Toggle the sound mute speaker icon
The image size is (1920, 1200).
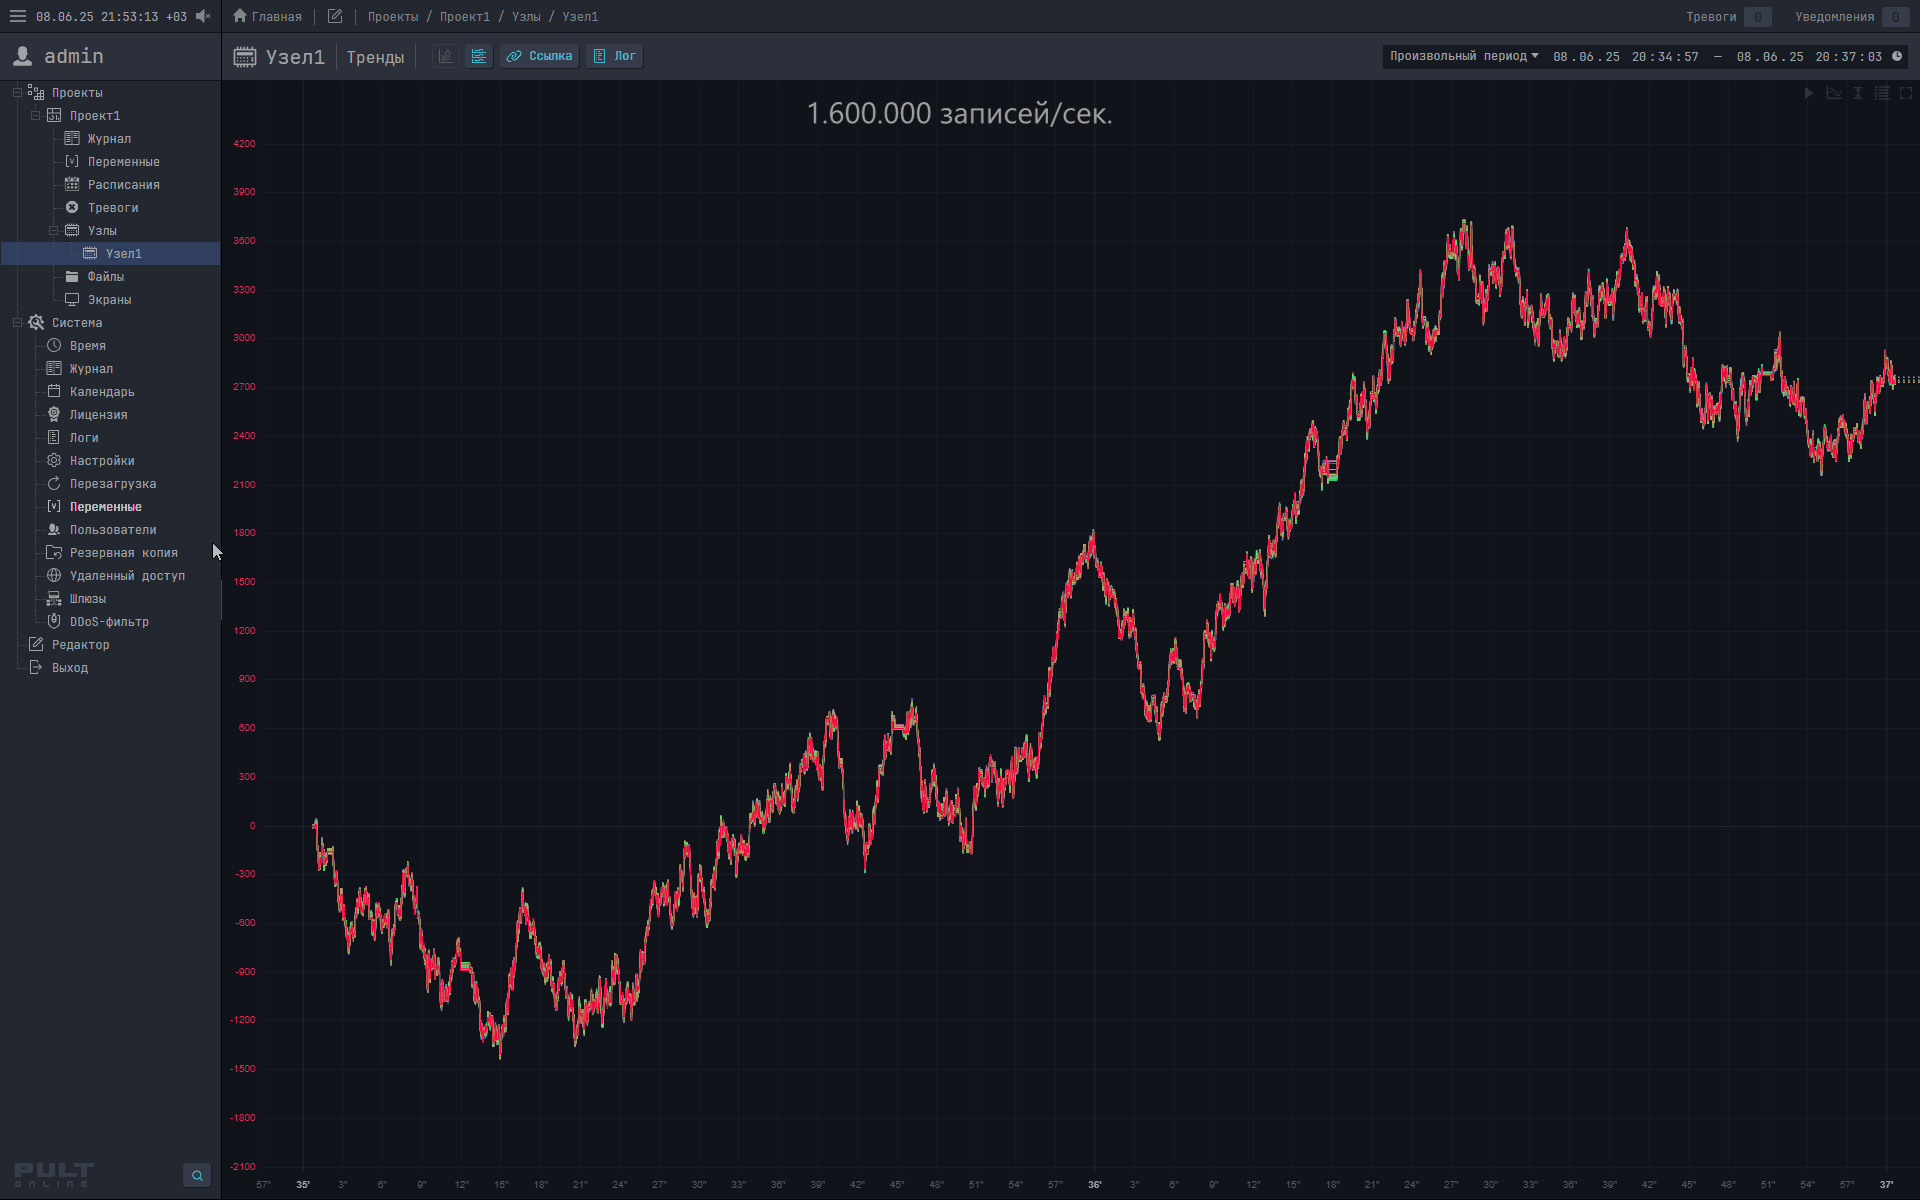203,16
